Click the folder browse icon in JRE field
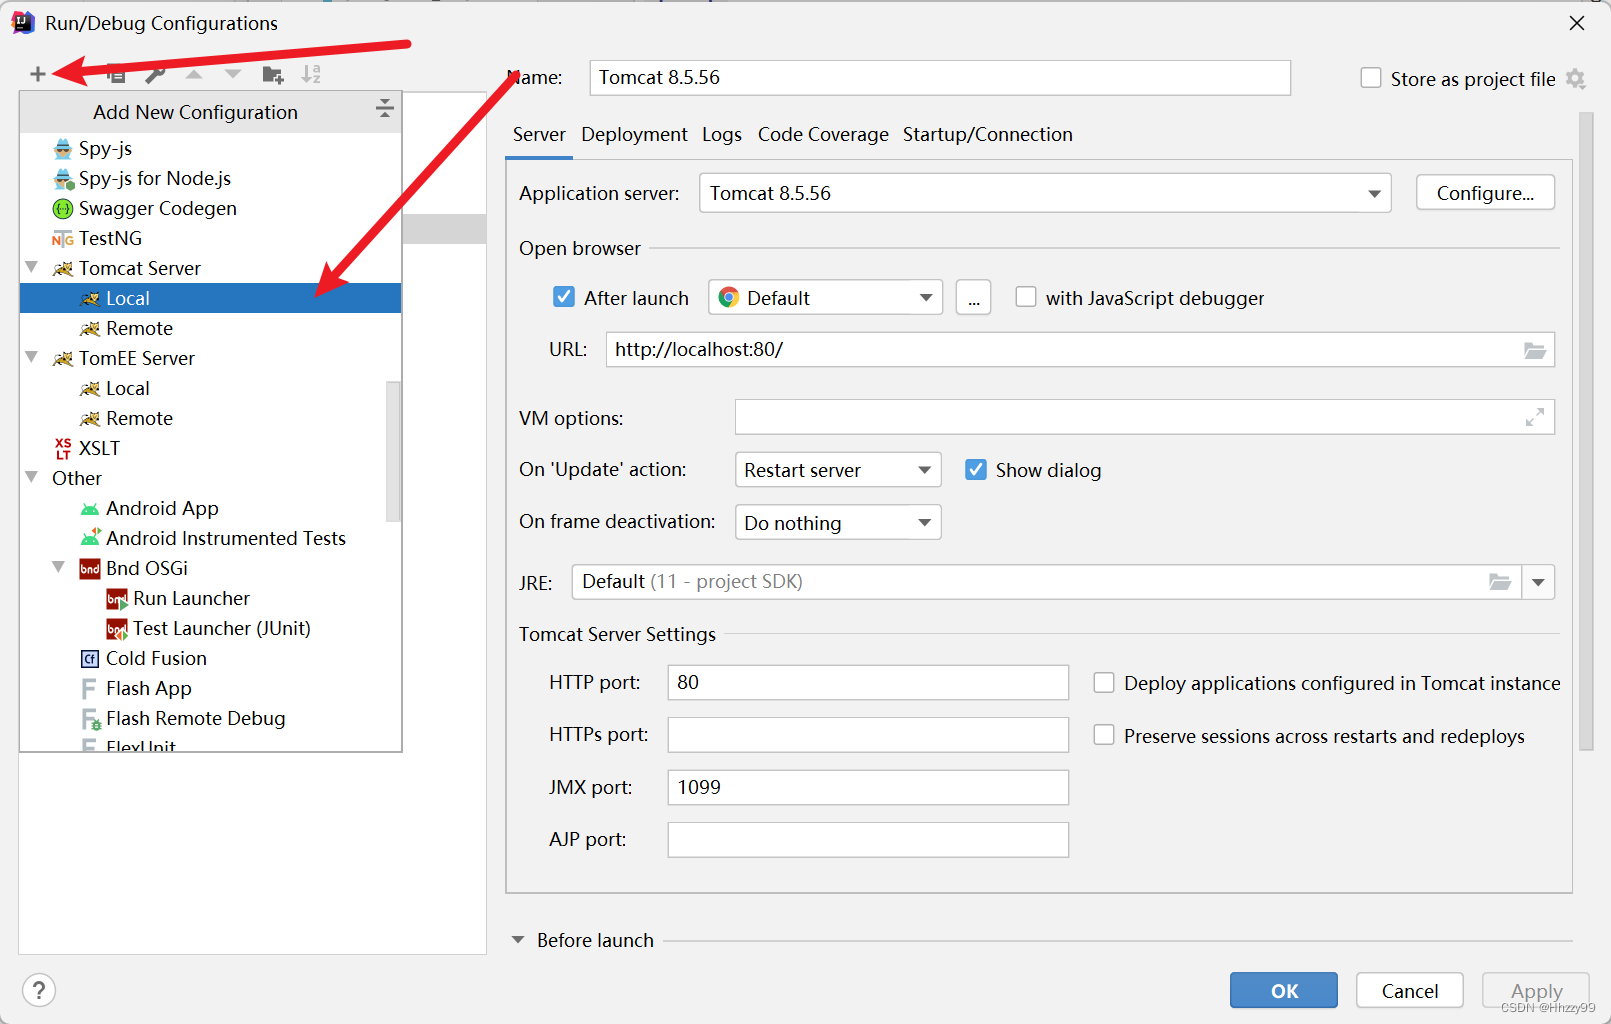1611x1024 pixels. pos(1499,582)
